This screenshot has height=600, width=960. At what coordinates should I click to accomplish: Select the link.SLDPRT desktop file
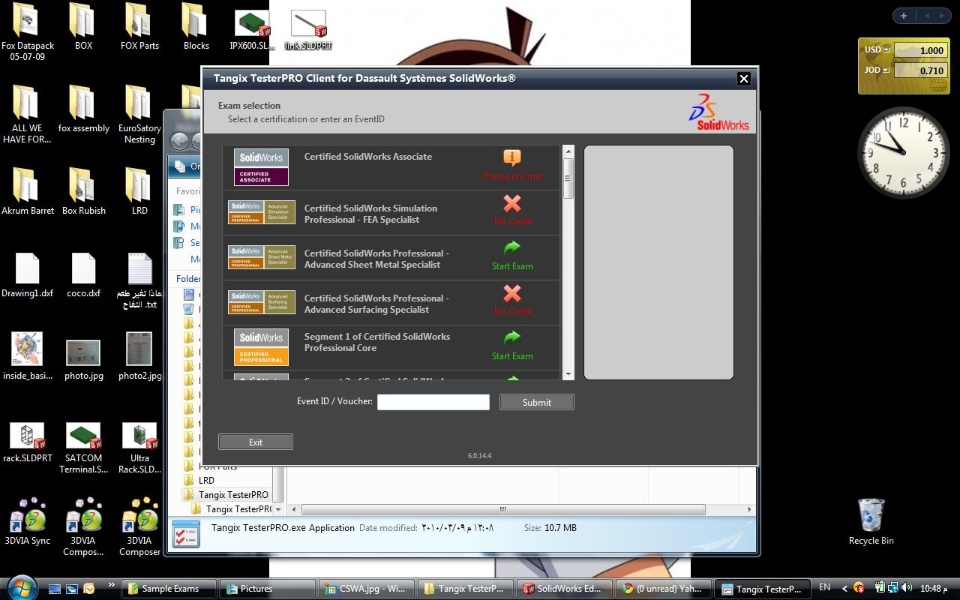pos(309,29)
